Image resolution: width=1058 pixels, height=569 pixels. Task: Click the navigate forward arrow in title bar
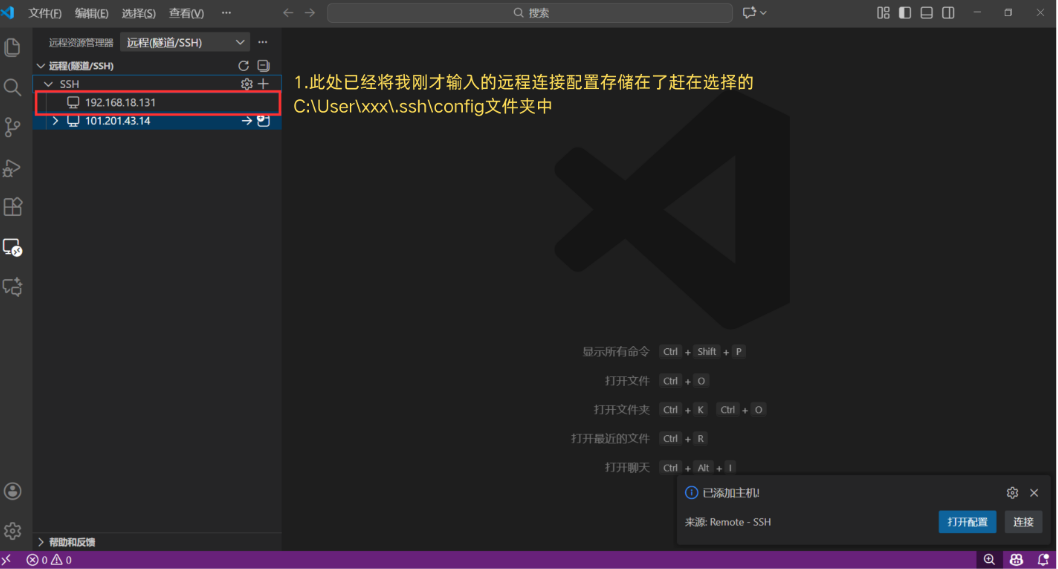(310, 13)
